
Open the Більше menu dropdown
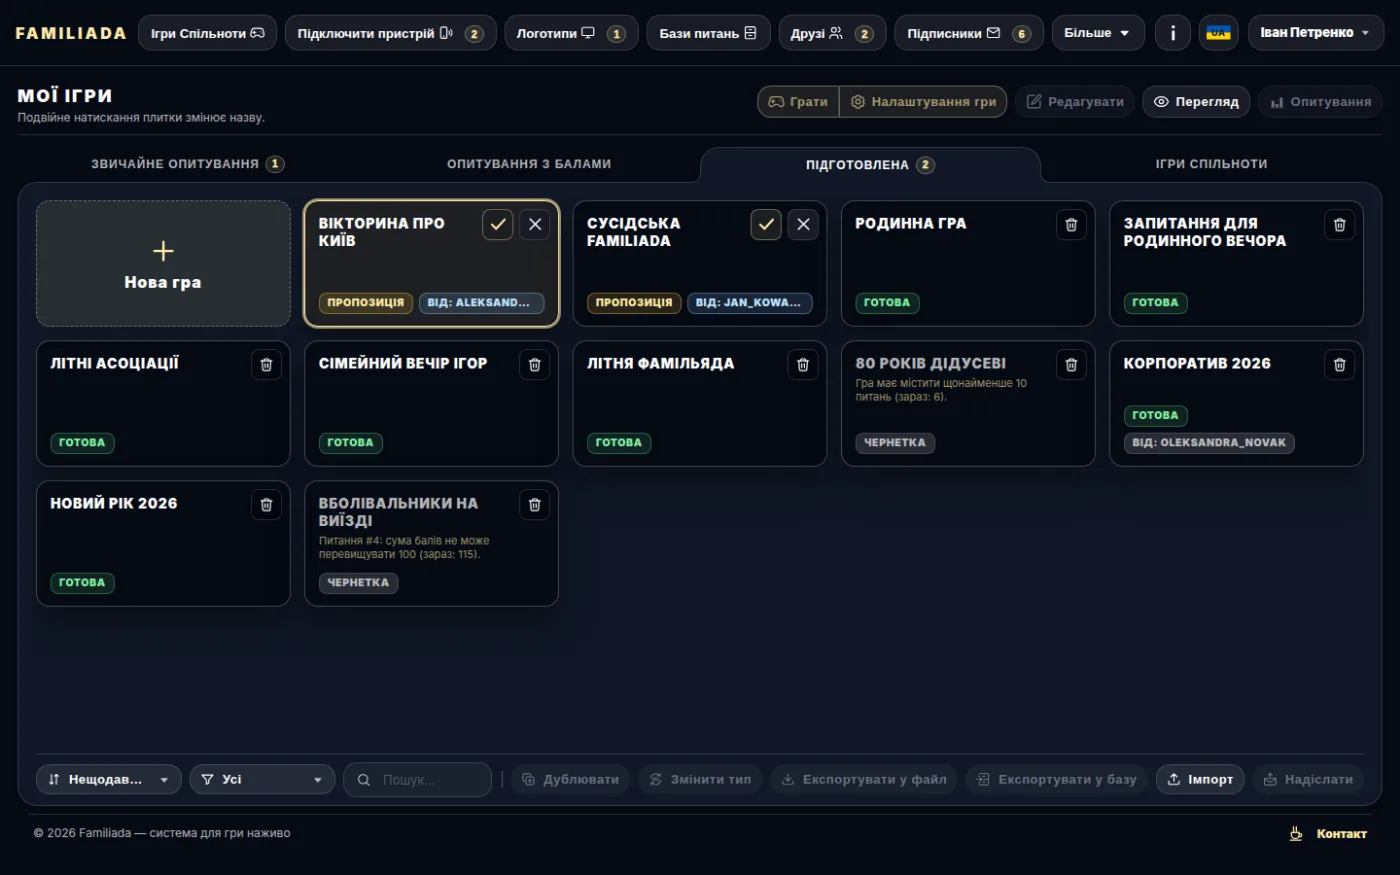click(1098, 33)
